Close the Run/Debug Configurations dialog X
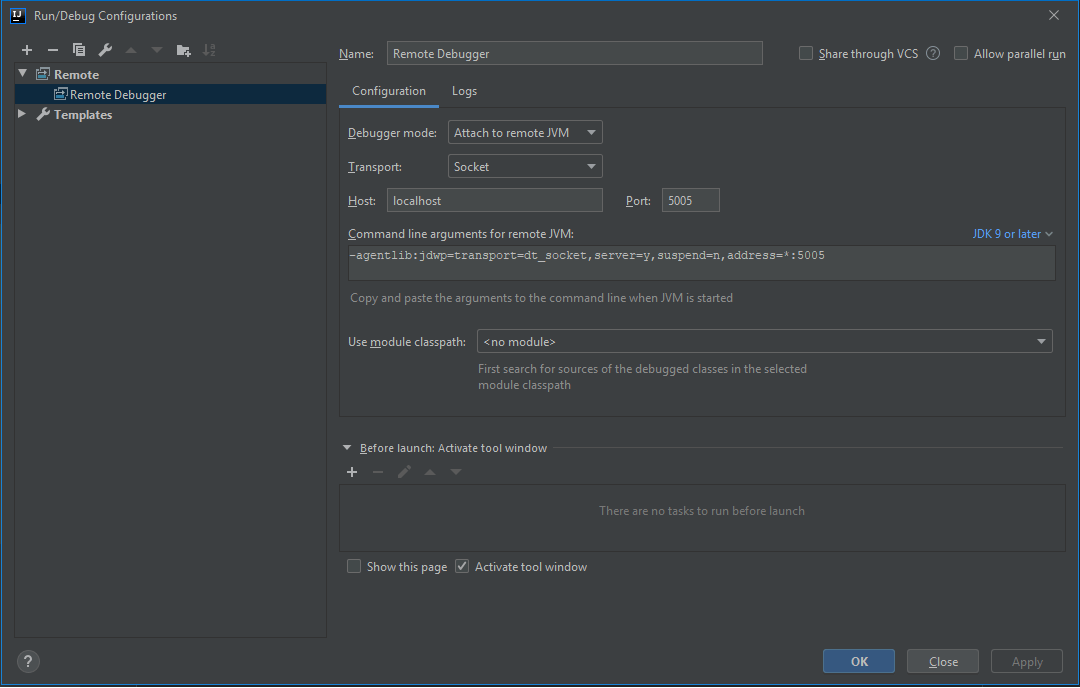Viewport: 1080px width, 688px height. tap(1054, 15)
